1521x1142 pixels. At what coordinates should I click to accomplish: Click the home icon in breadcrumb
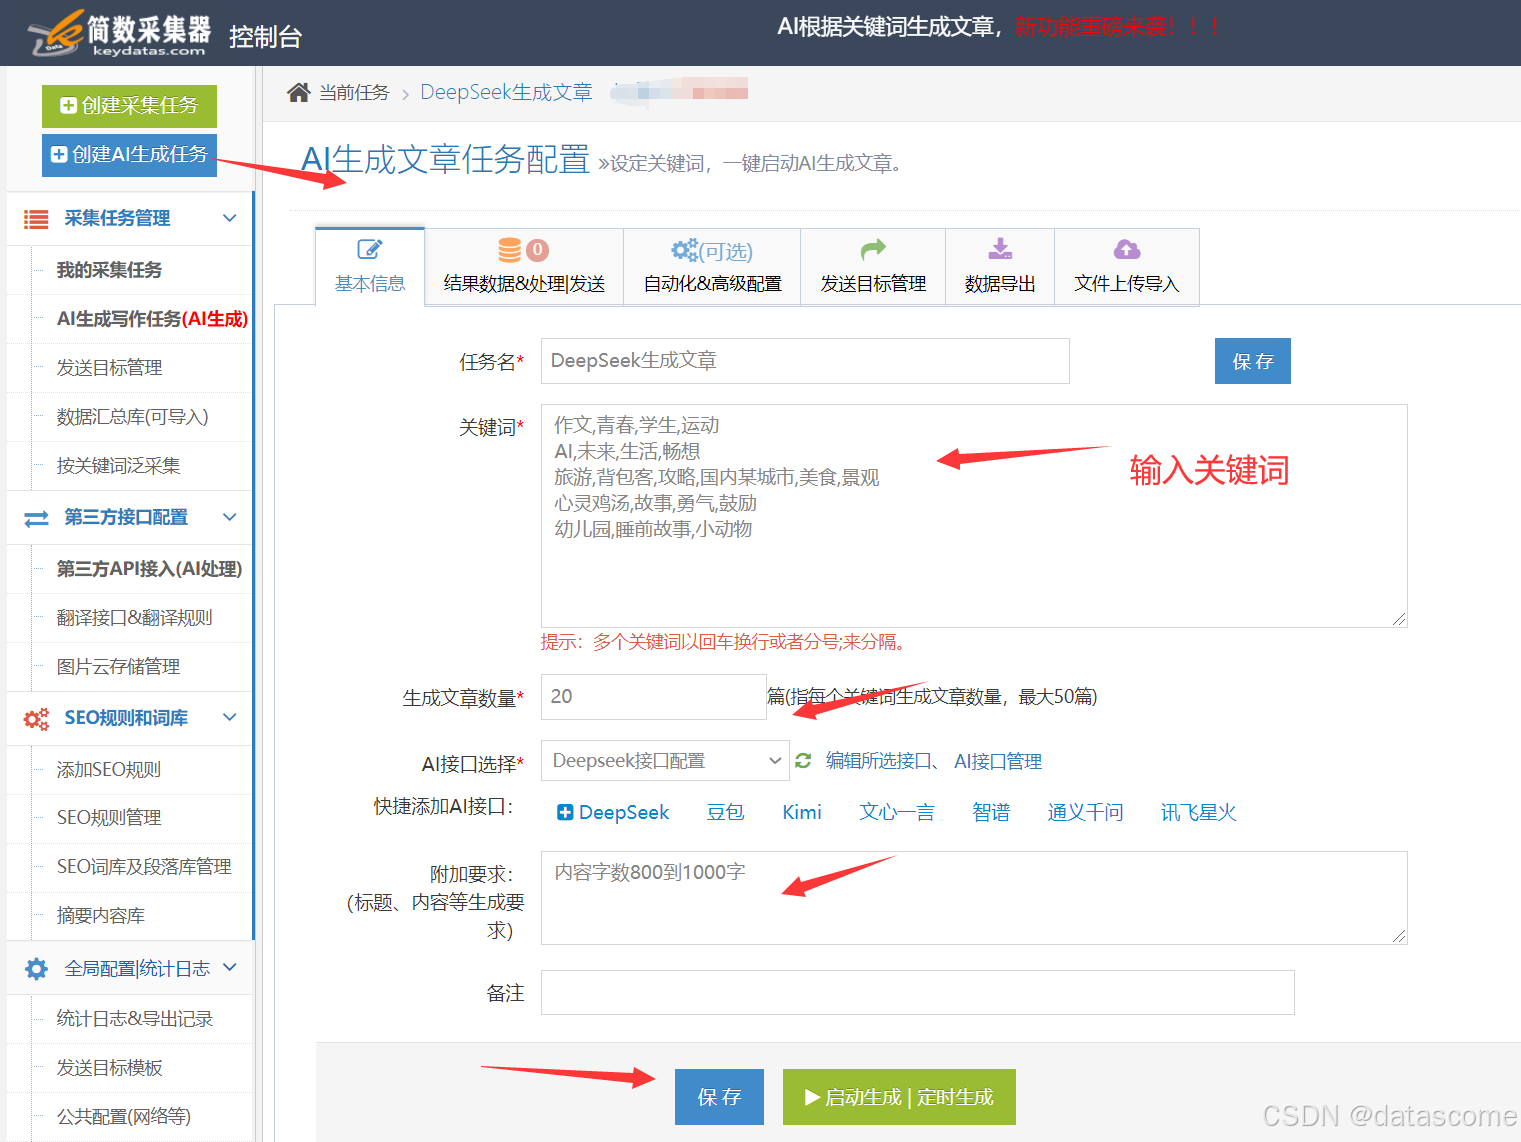click(x=298, y=93)
